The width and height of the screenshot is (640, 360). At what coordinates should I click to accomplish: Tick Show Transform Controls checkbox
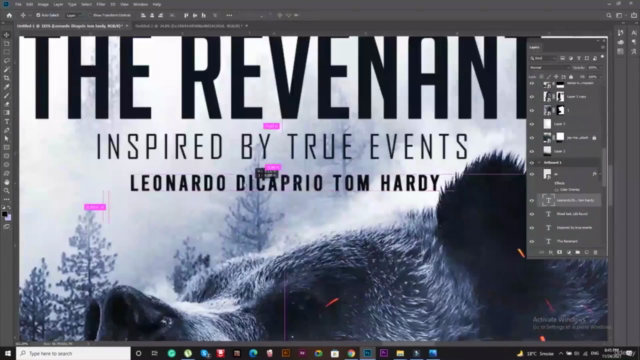click(x=90, y=15)
